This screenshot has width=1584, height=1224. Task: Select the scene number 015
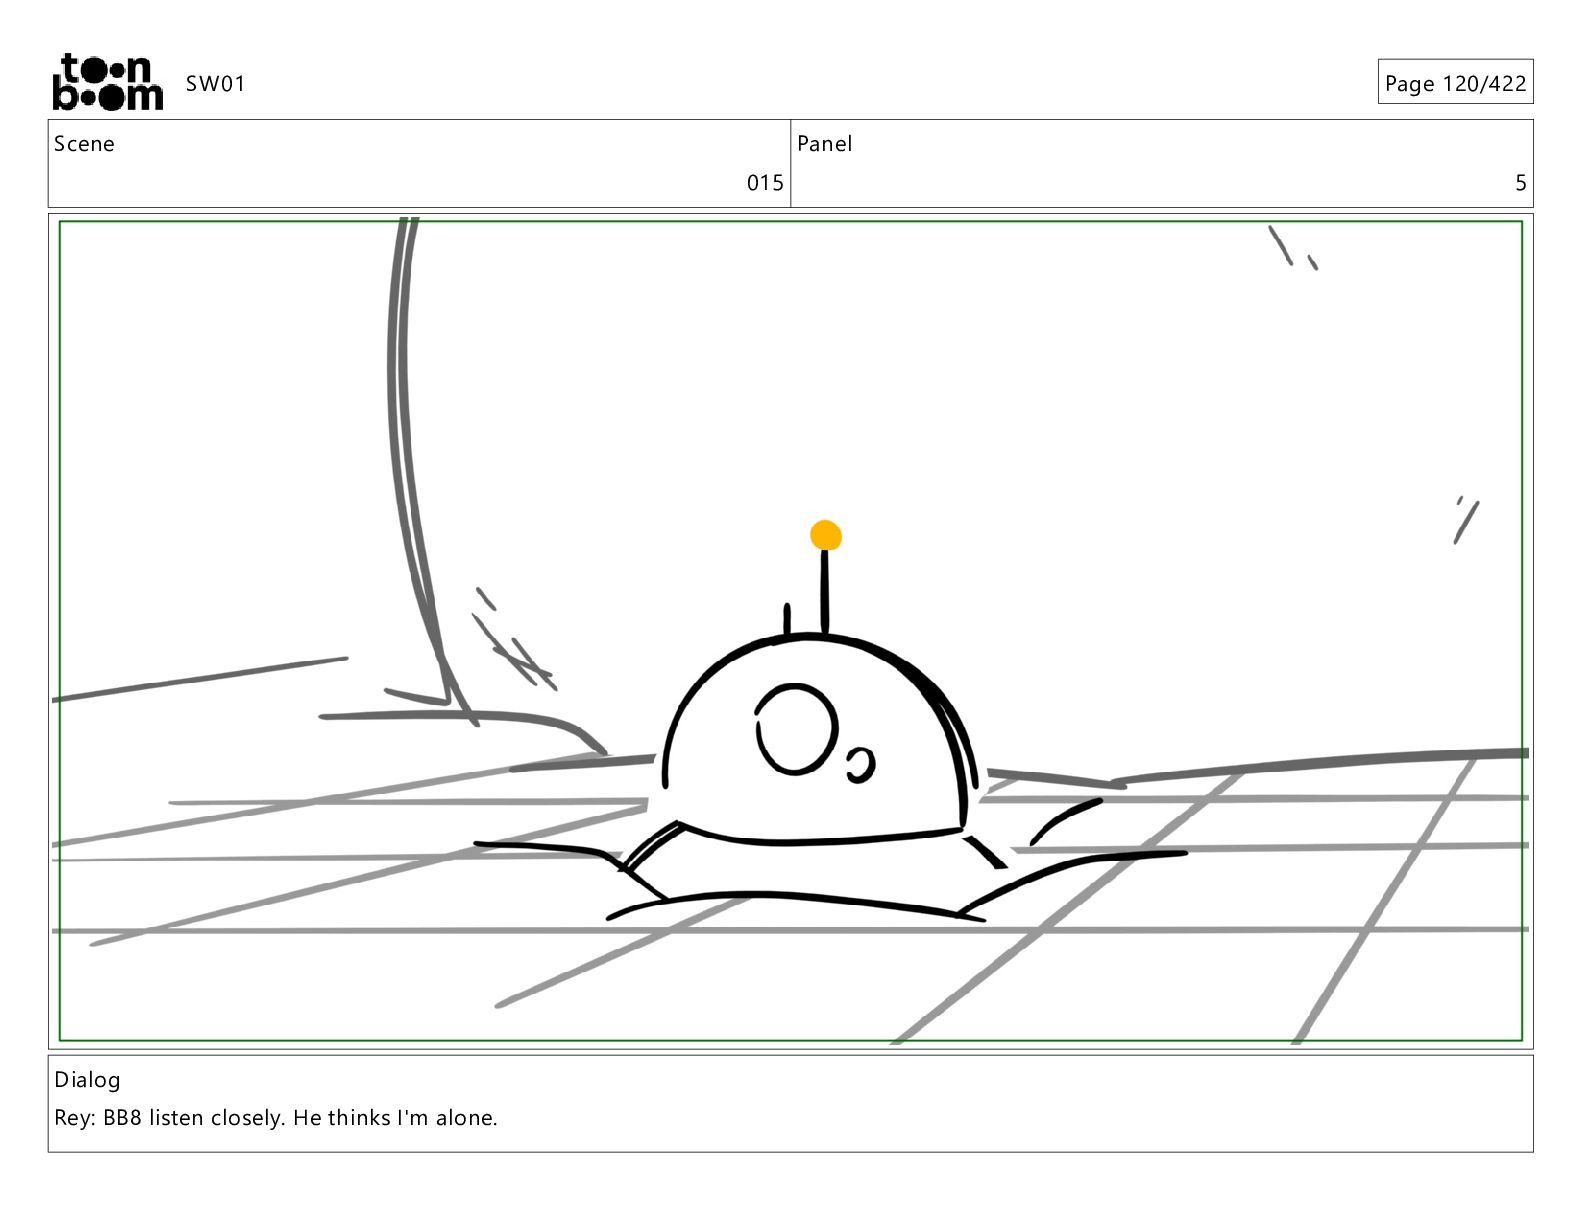click(x=765, y=183)
